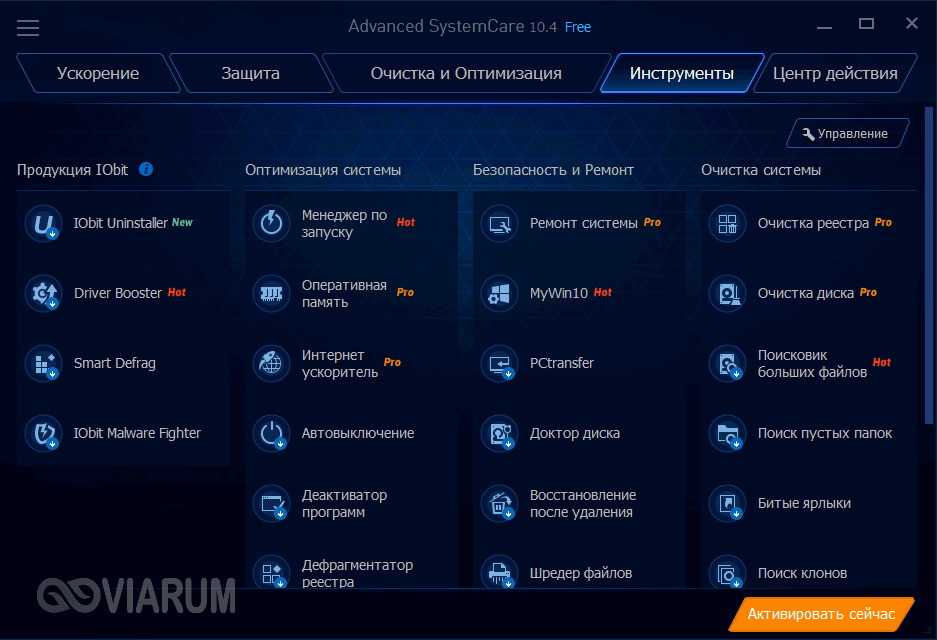Click the PCtransfer label
937x640 pixels.
pos(562,363)
